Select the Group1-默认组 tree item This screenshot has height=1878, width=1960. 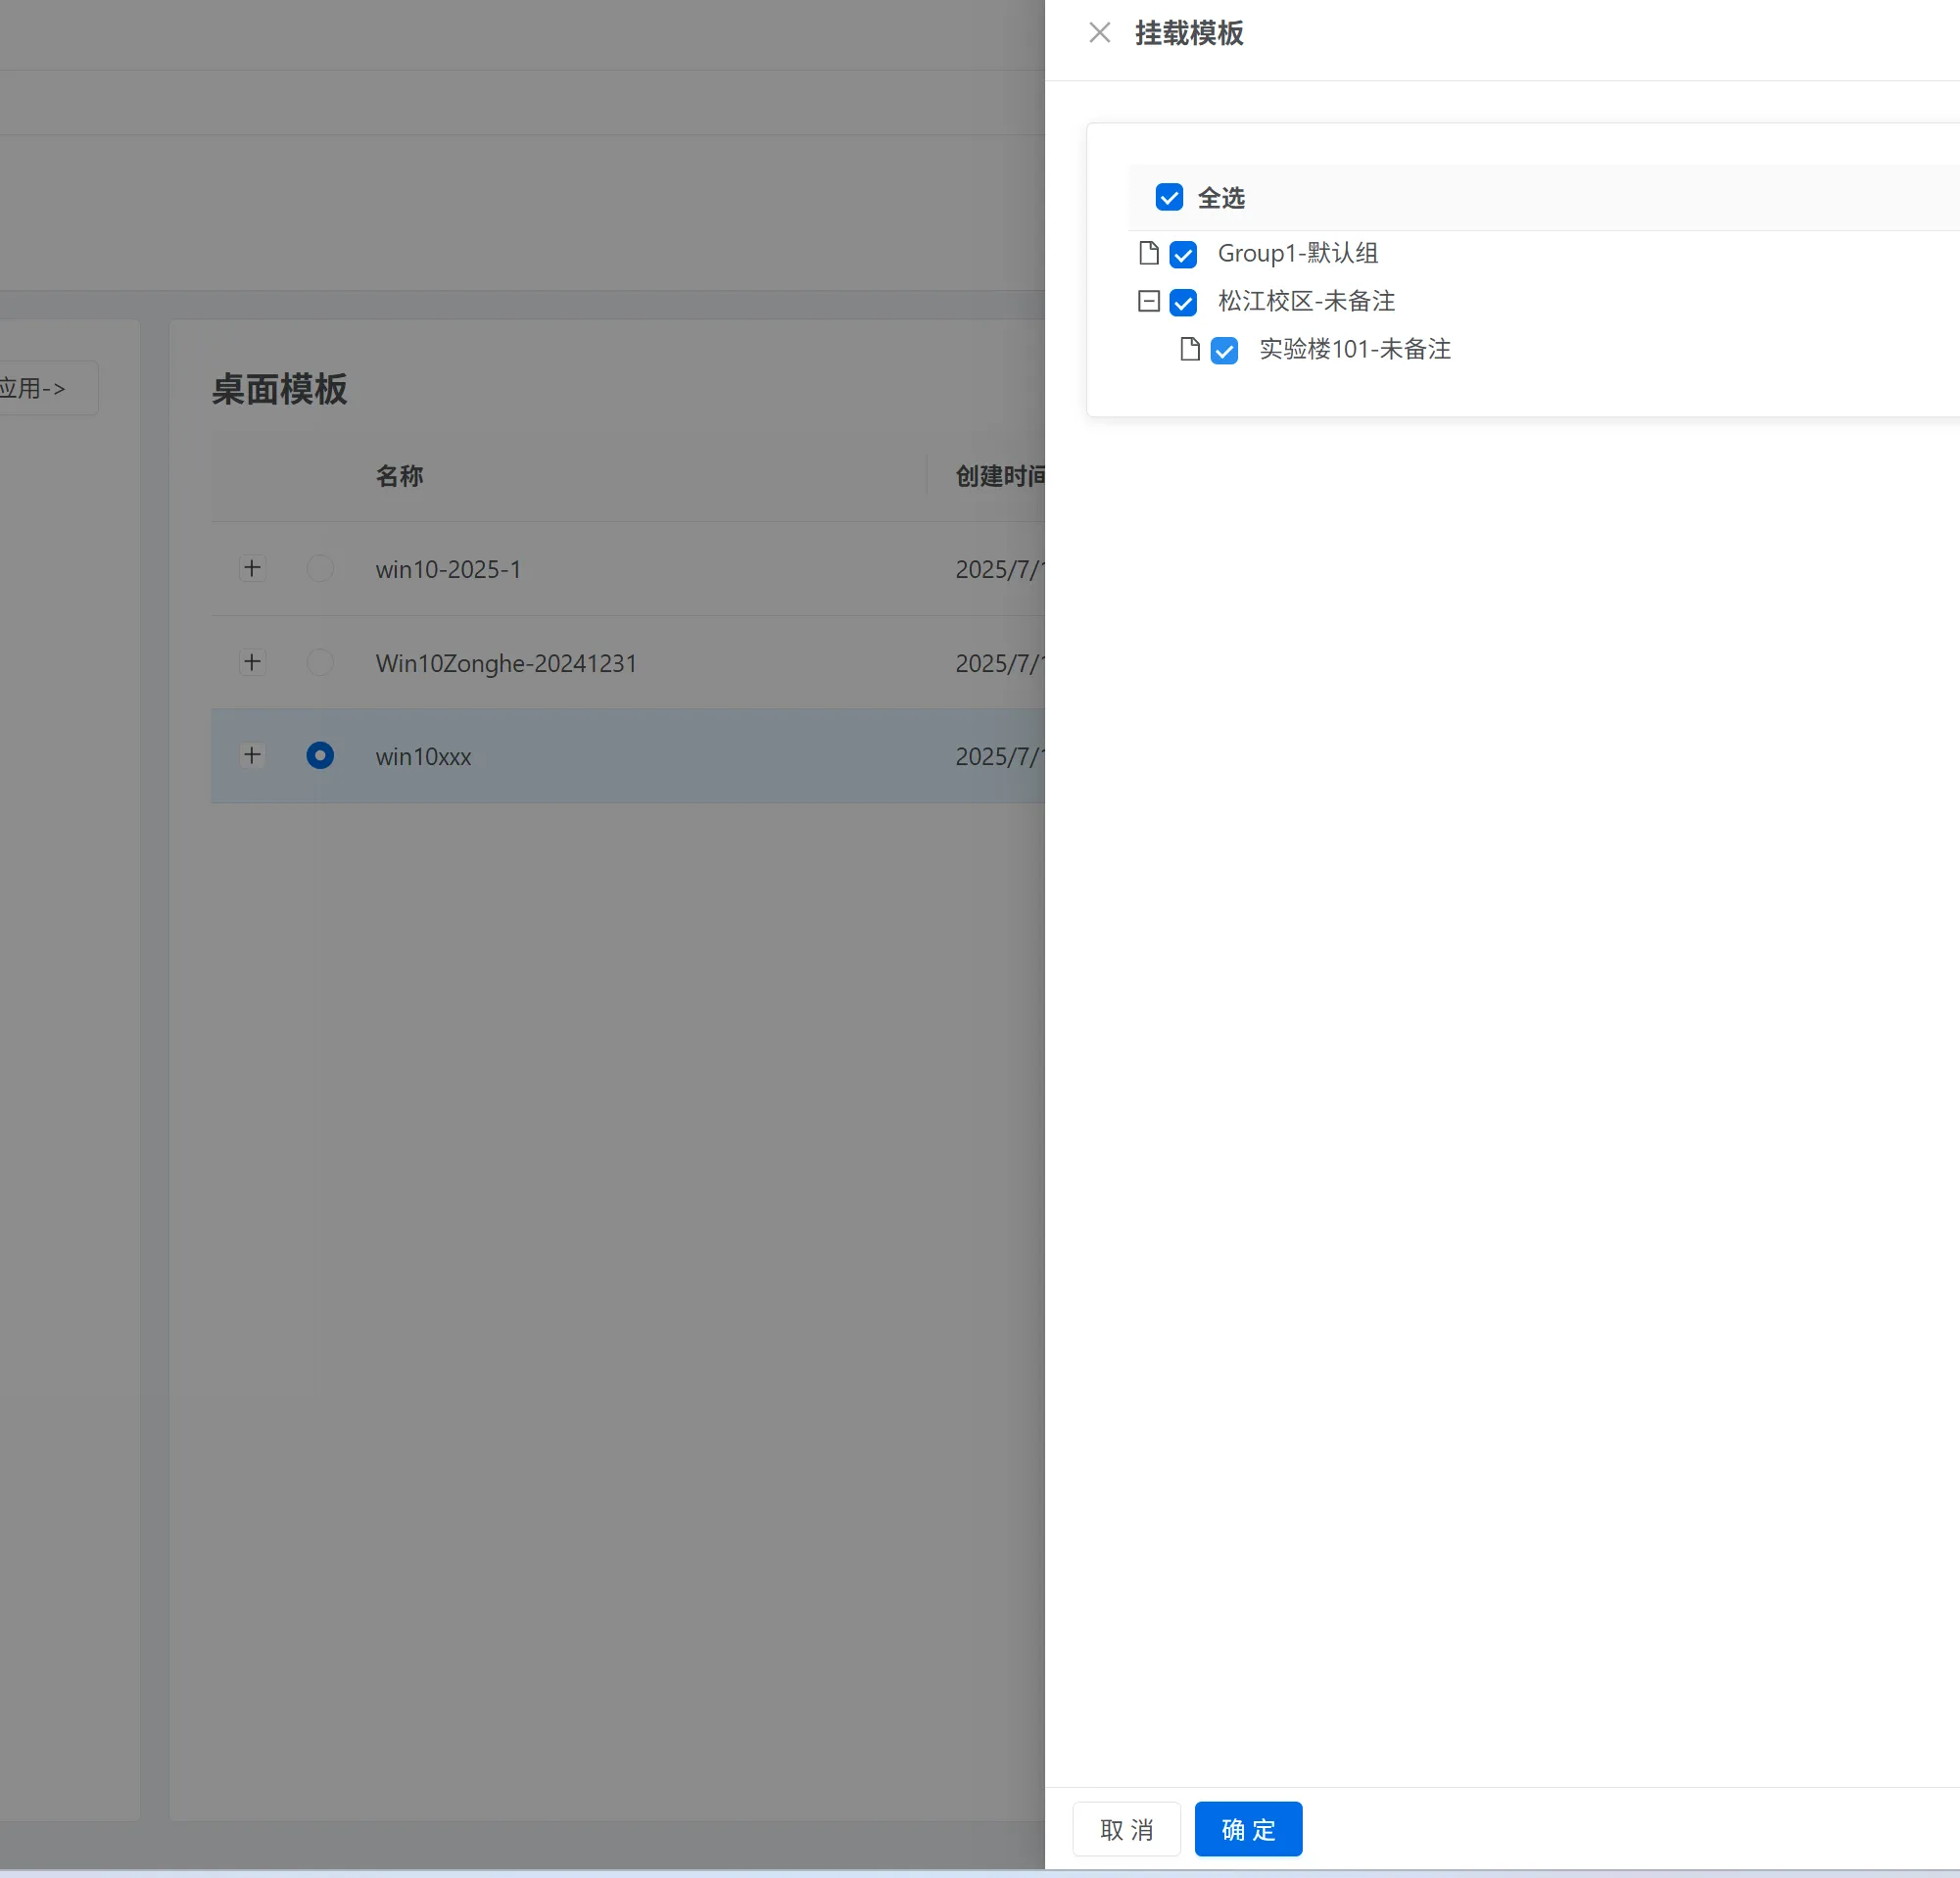point(1297,254)
